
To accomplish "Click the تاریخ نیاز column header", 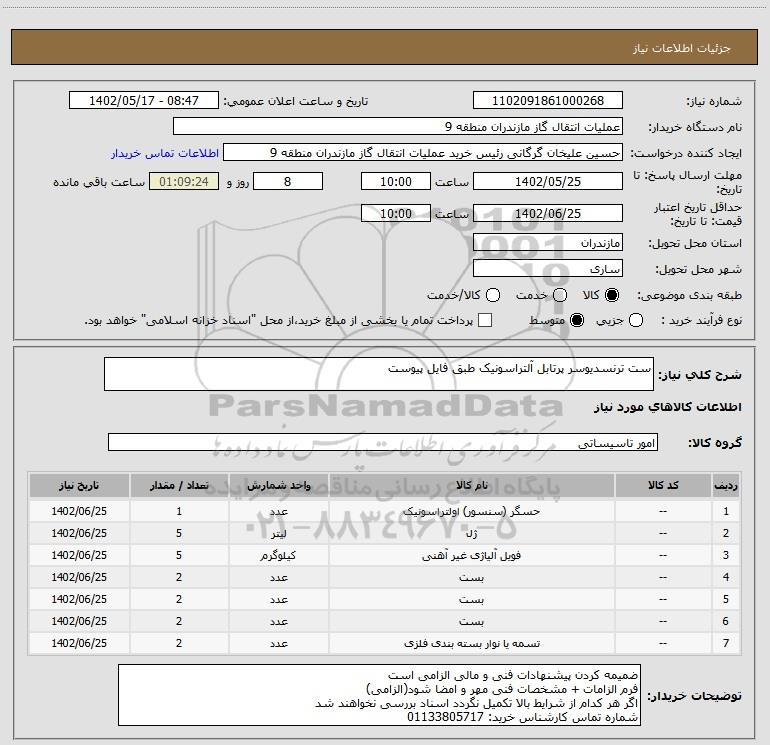I will pos(79,485).
